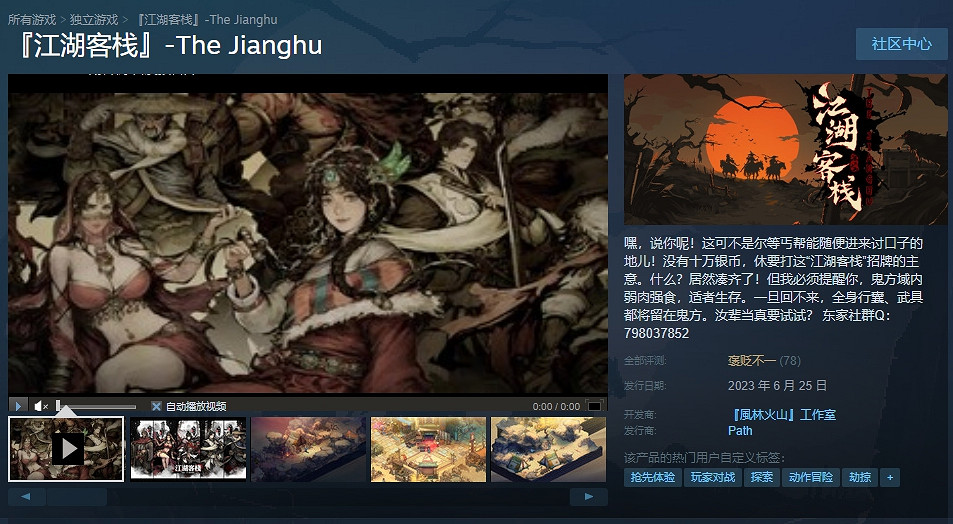
Task: Select the 抢先体验 tag
Action: [653, 477]
